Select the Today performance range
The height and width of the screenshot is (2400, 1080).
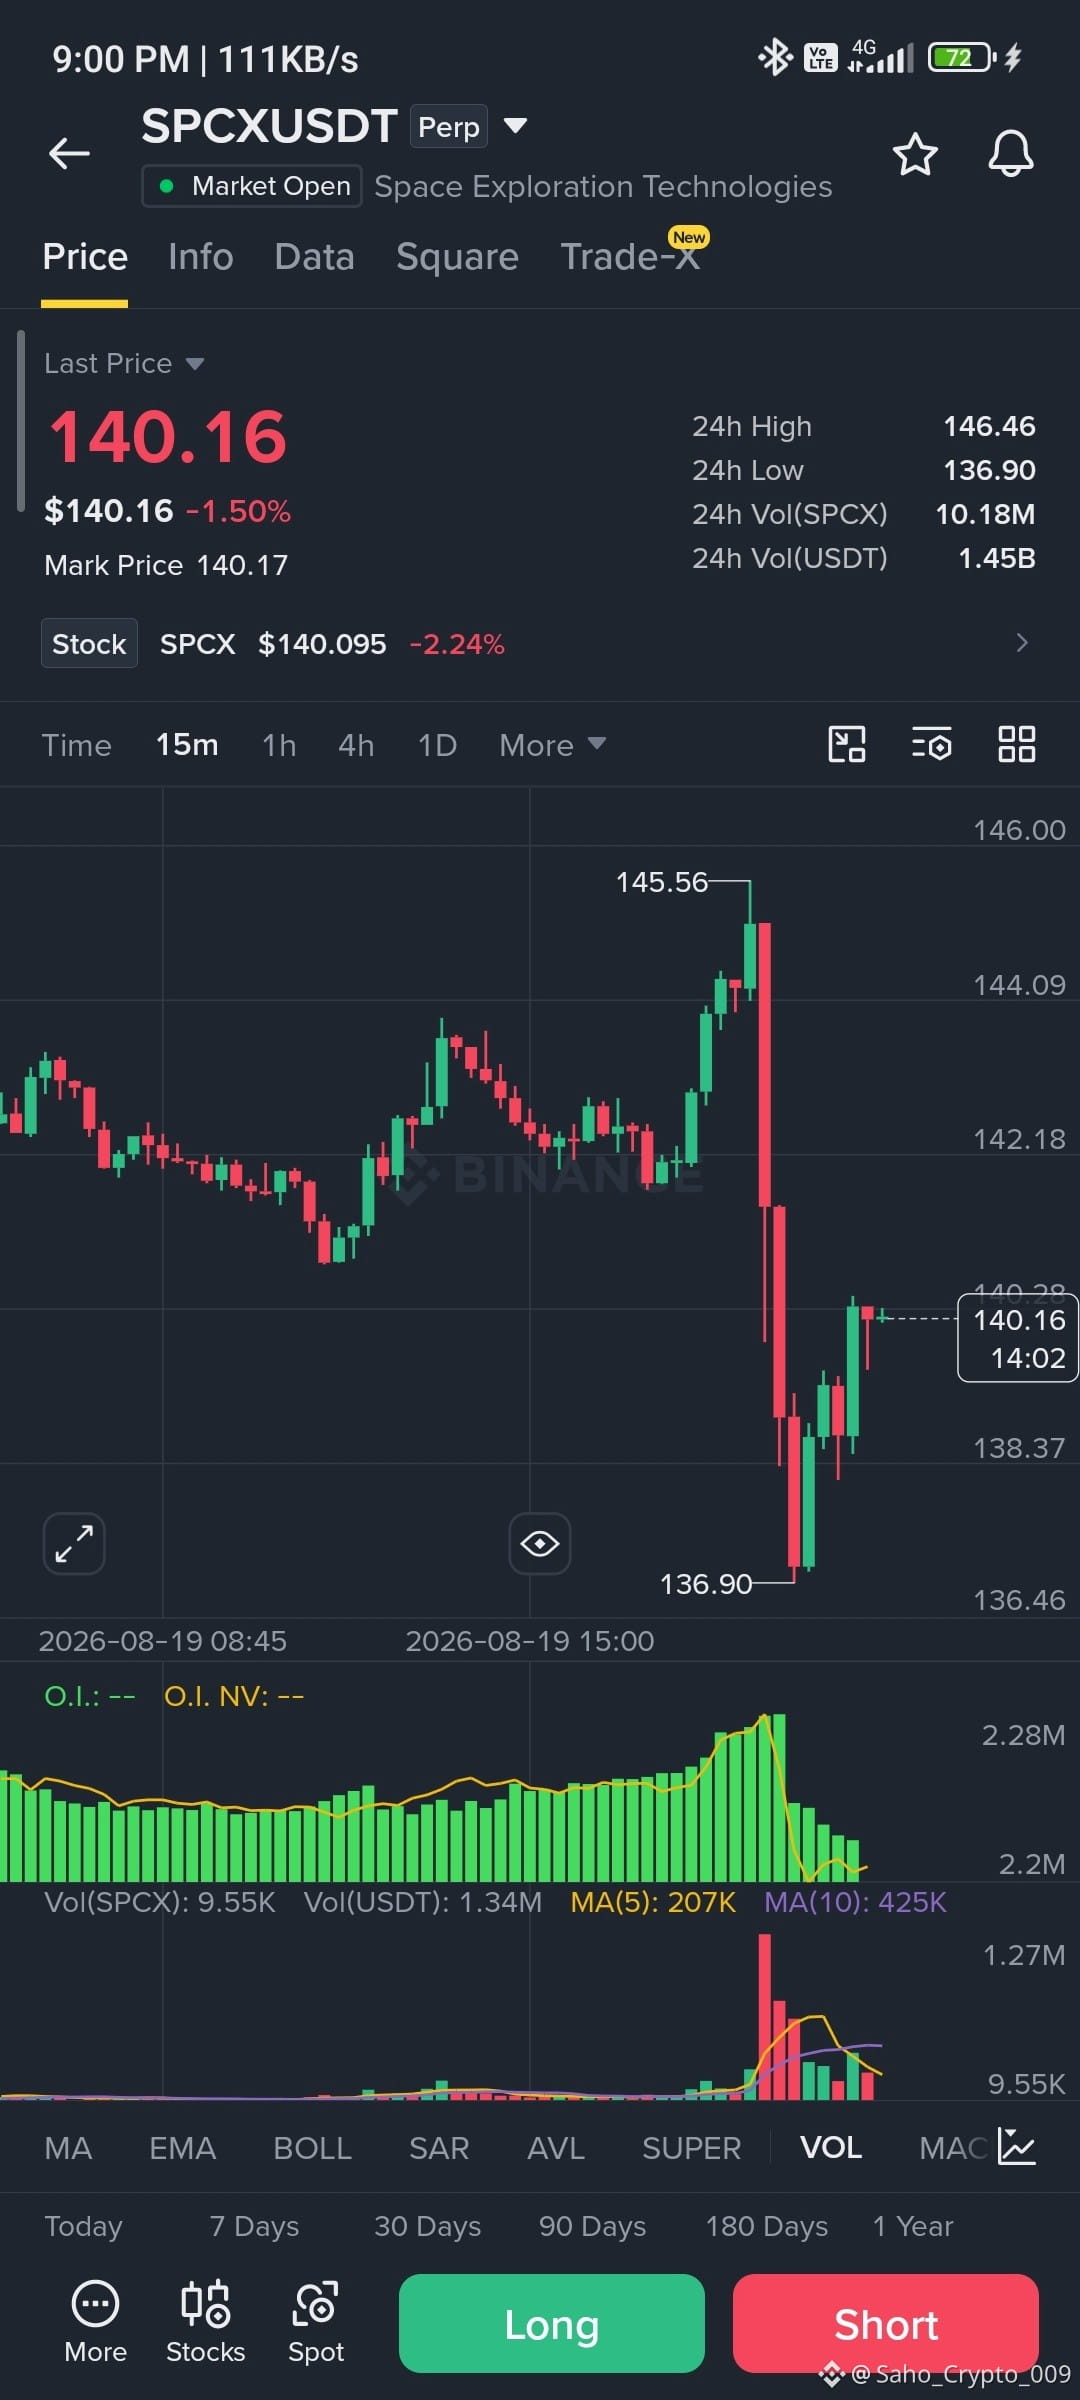(x=83, y=2226)
